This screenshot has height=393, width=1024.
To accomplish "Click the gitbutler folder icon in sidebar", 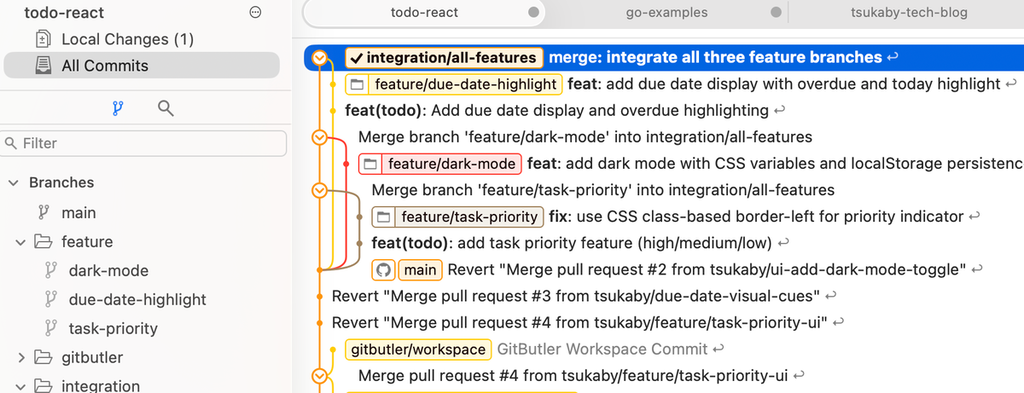I will 43,357.
